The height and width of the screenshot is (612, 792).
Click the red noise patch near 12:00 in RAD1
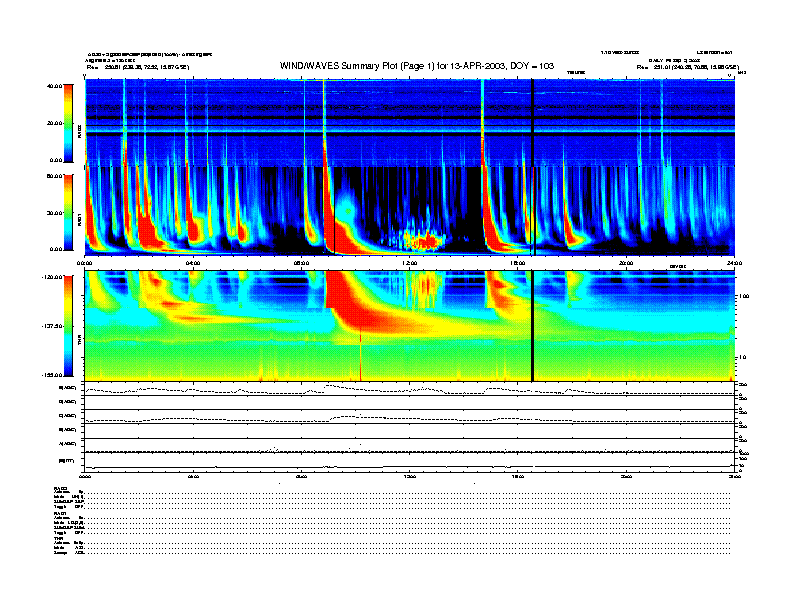tap(423, 241)
